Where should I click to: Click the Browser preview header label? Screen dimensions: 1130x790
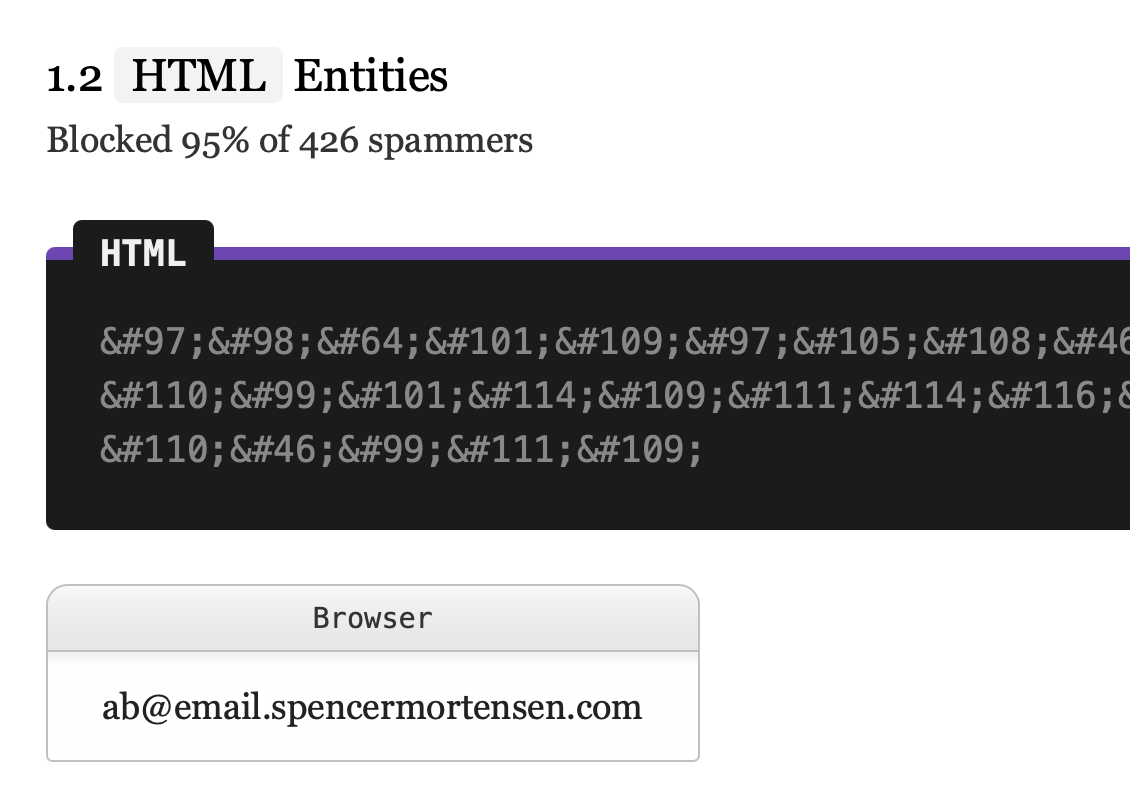pyautogui.click(x=372, y=618)
